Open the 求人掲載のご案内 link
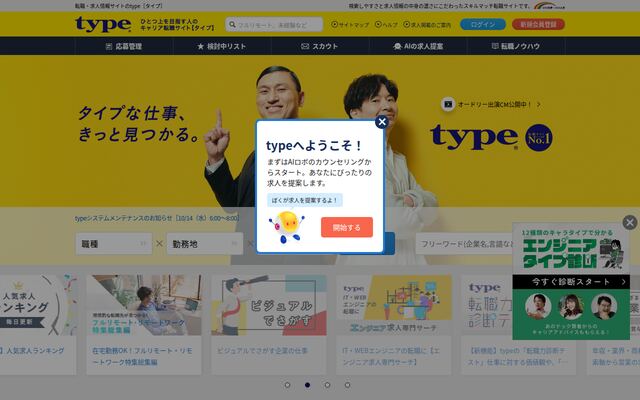Viewport: 640px width, 400px height. 427,24
